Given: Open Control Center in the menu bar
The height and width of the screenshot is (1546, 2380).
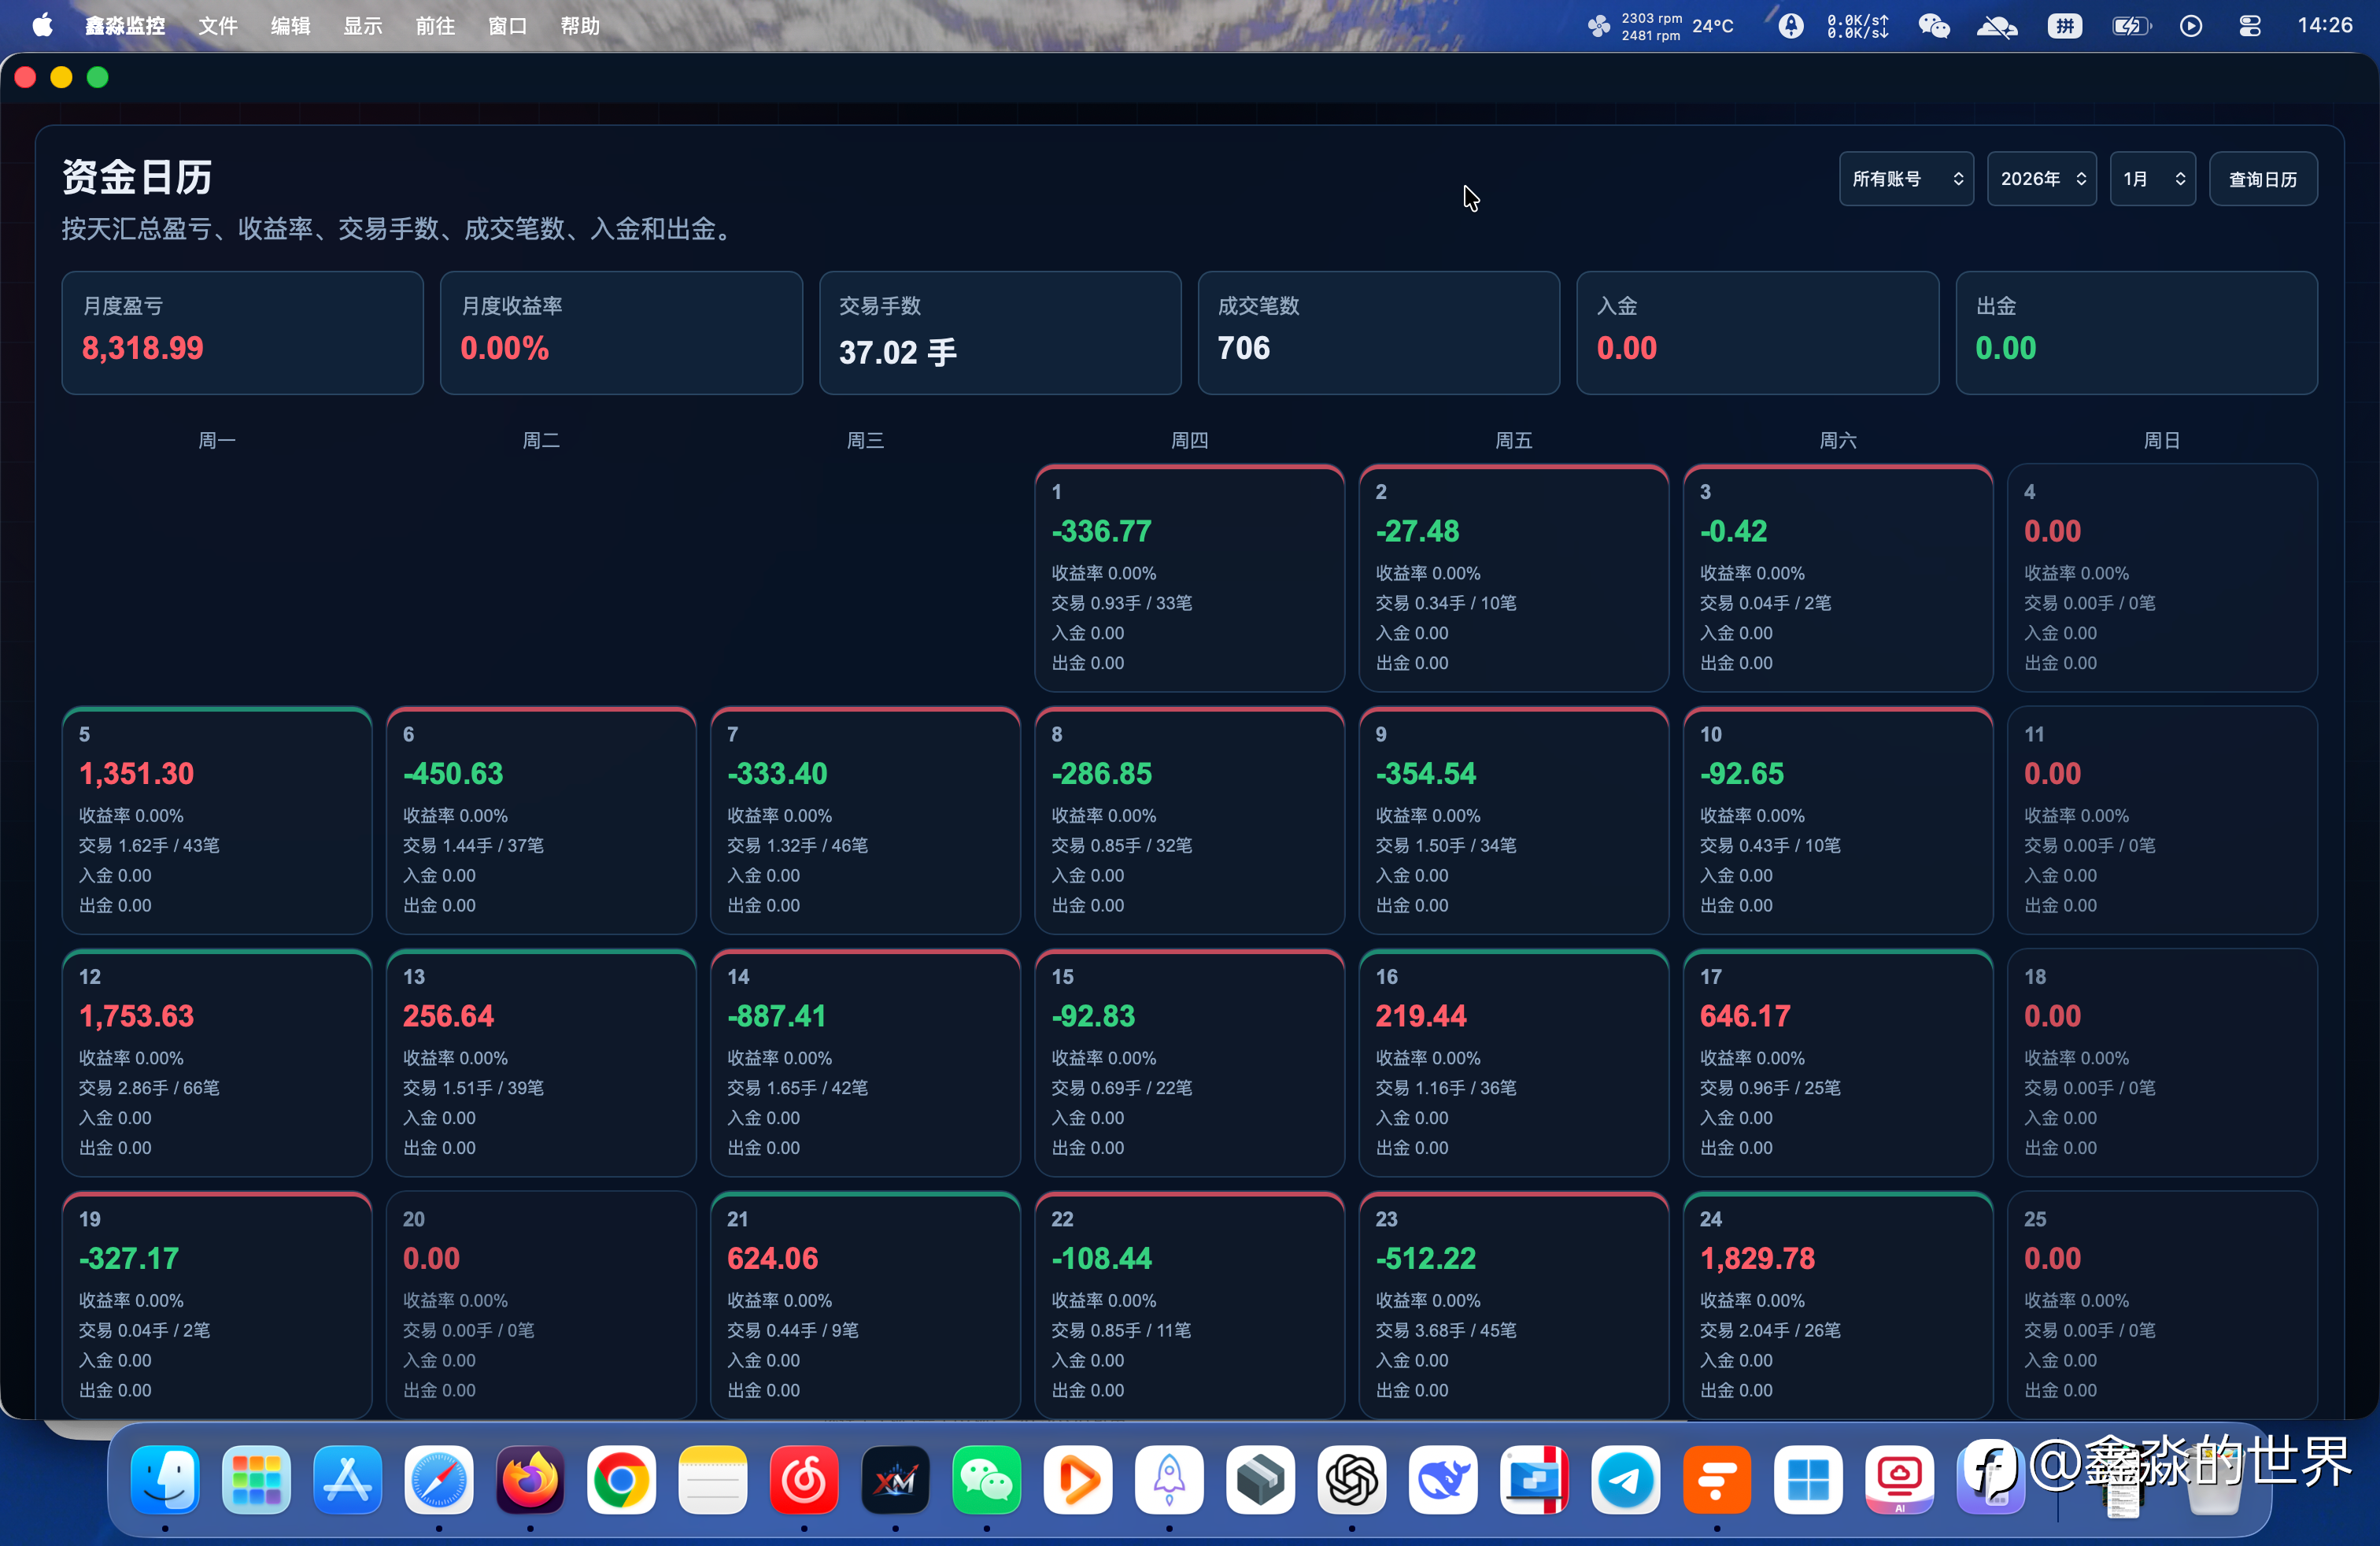Looking at the screenshot, I should (x=2250, y=26).
